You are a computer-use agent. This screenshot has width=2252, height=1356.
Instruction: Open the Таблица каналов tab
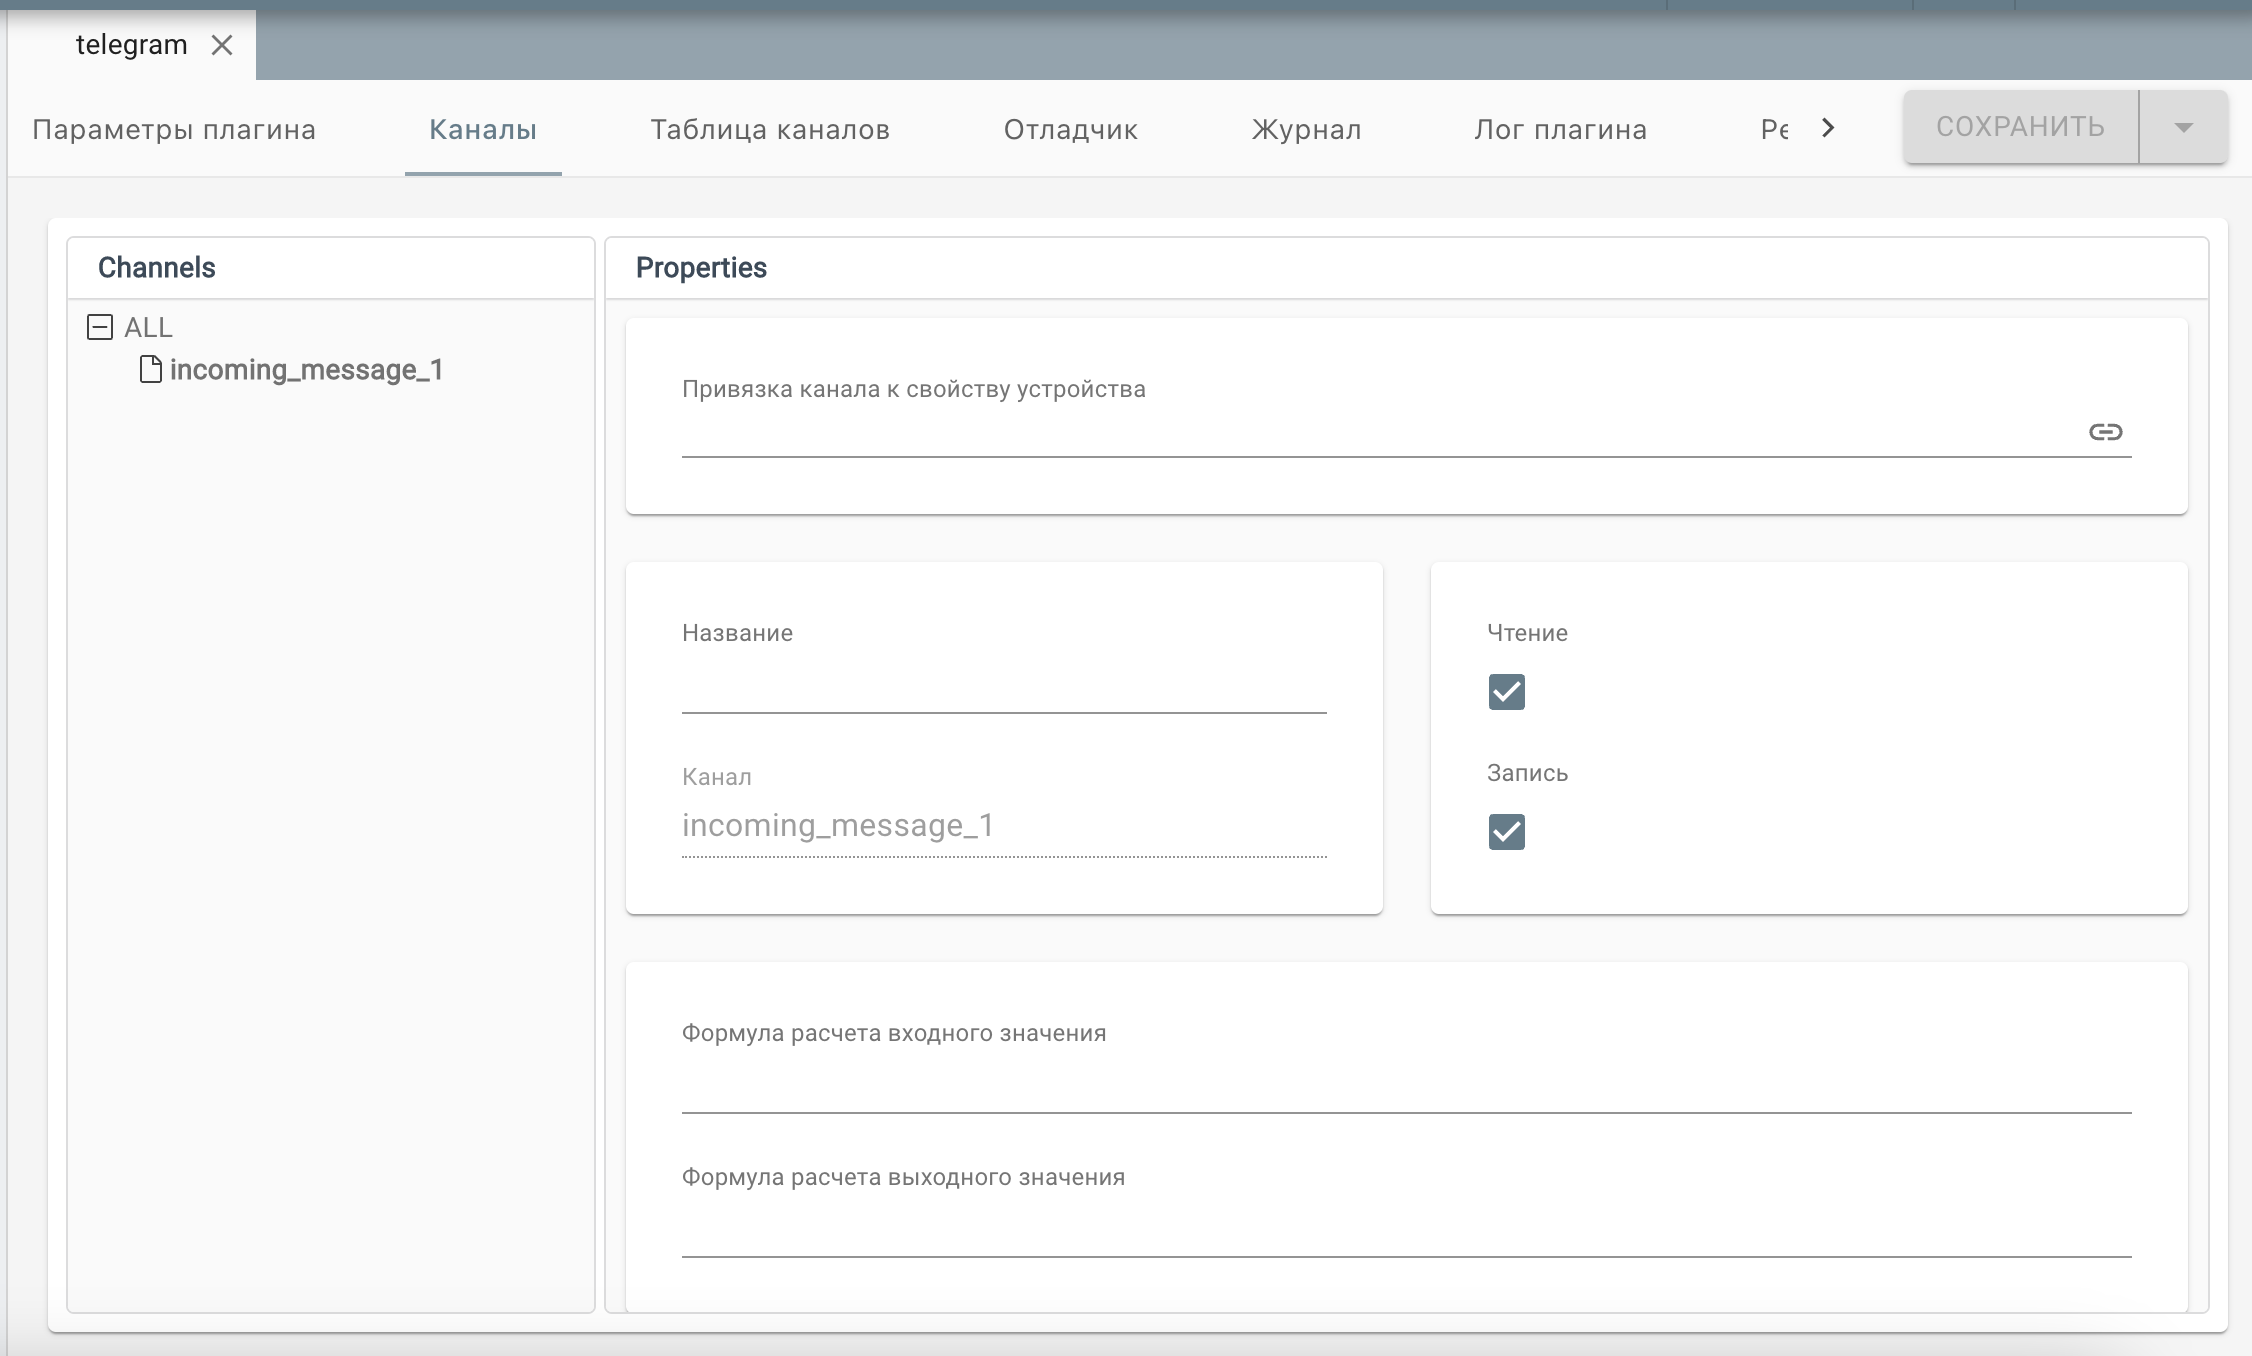[x=770, y=129]
